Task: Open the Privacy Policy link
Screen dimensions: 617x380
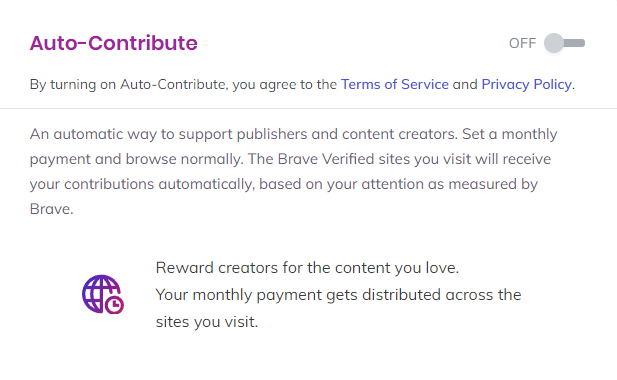Action: click(x=526, y=84)
